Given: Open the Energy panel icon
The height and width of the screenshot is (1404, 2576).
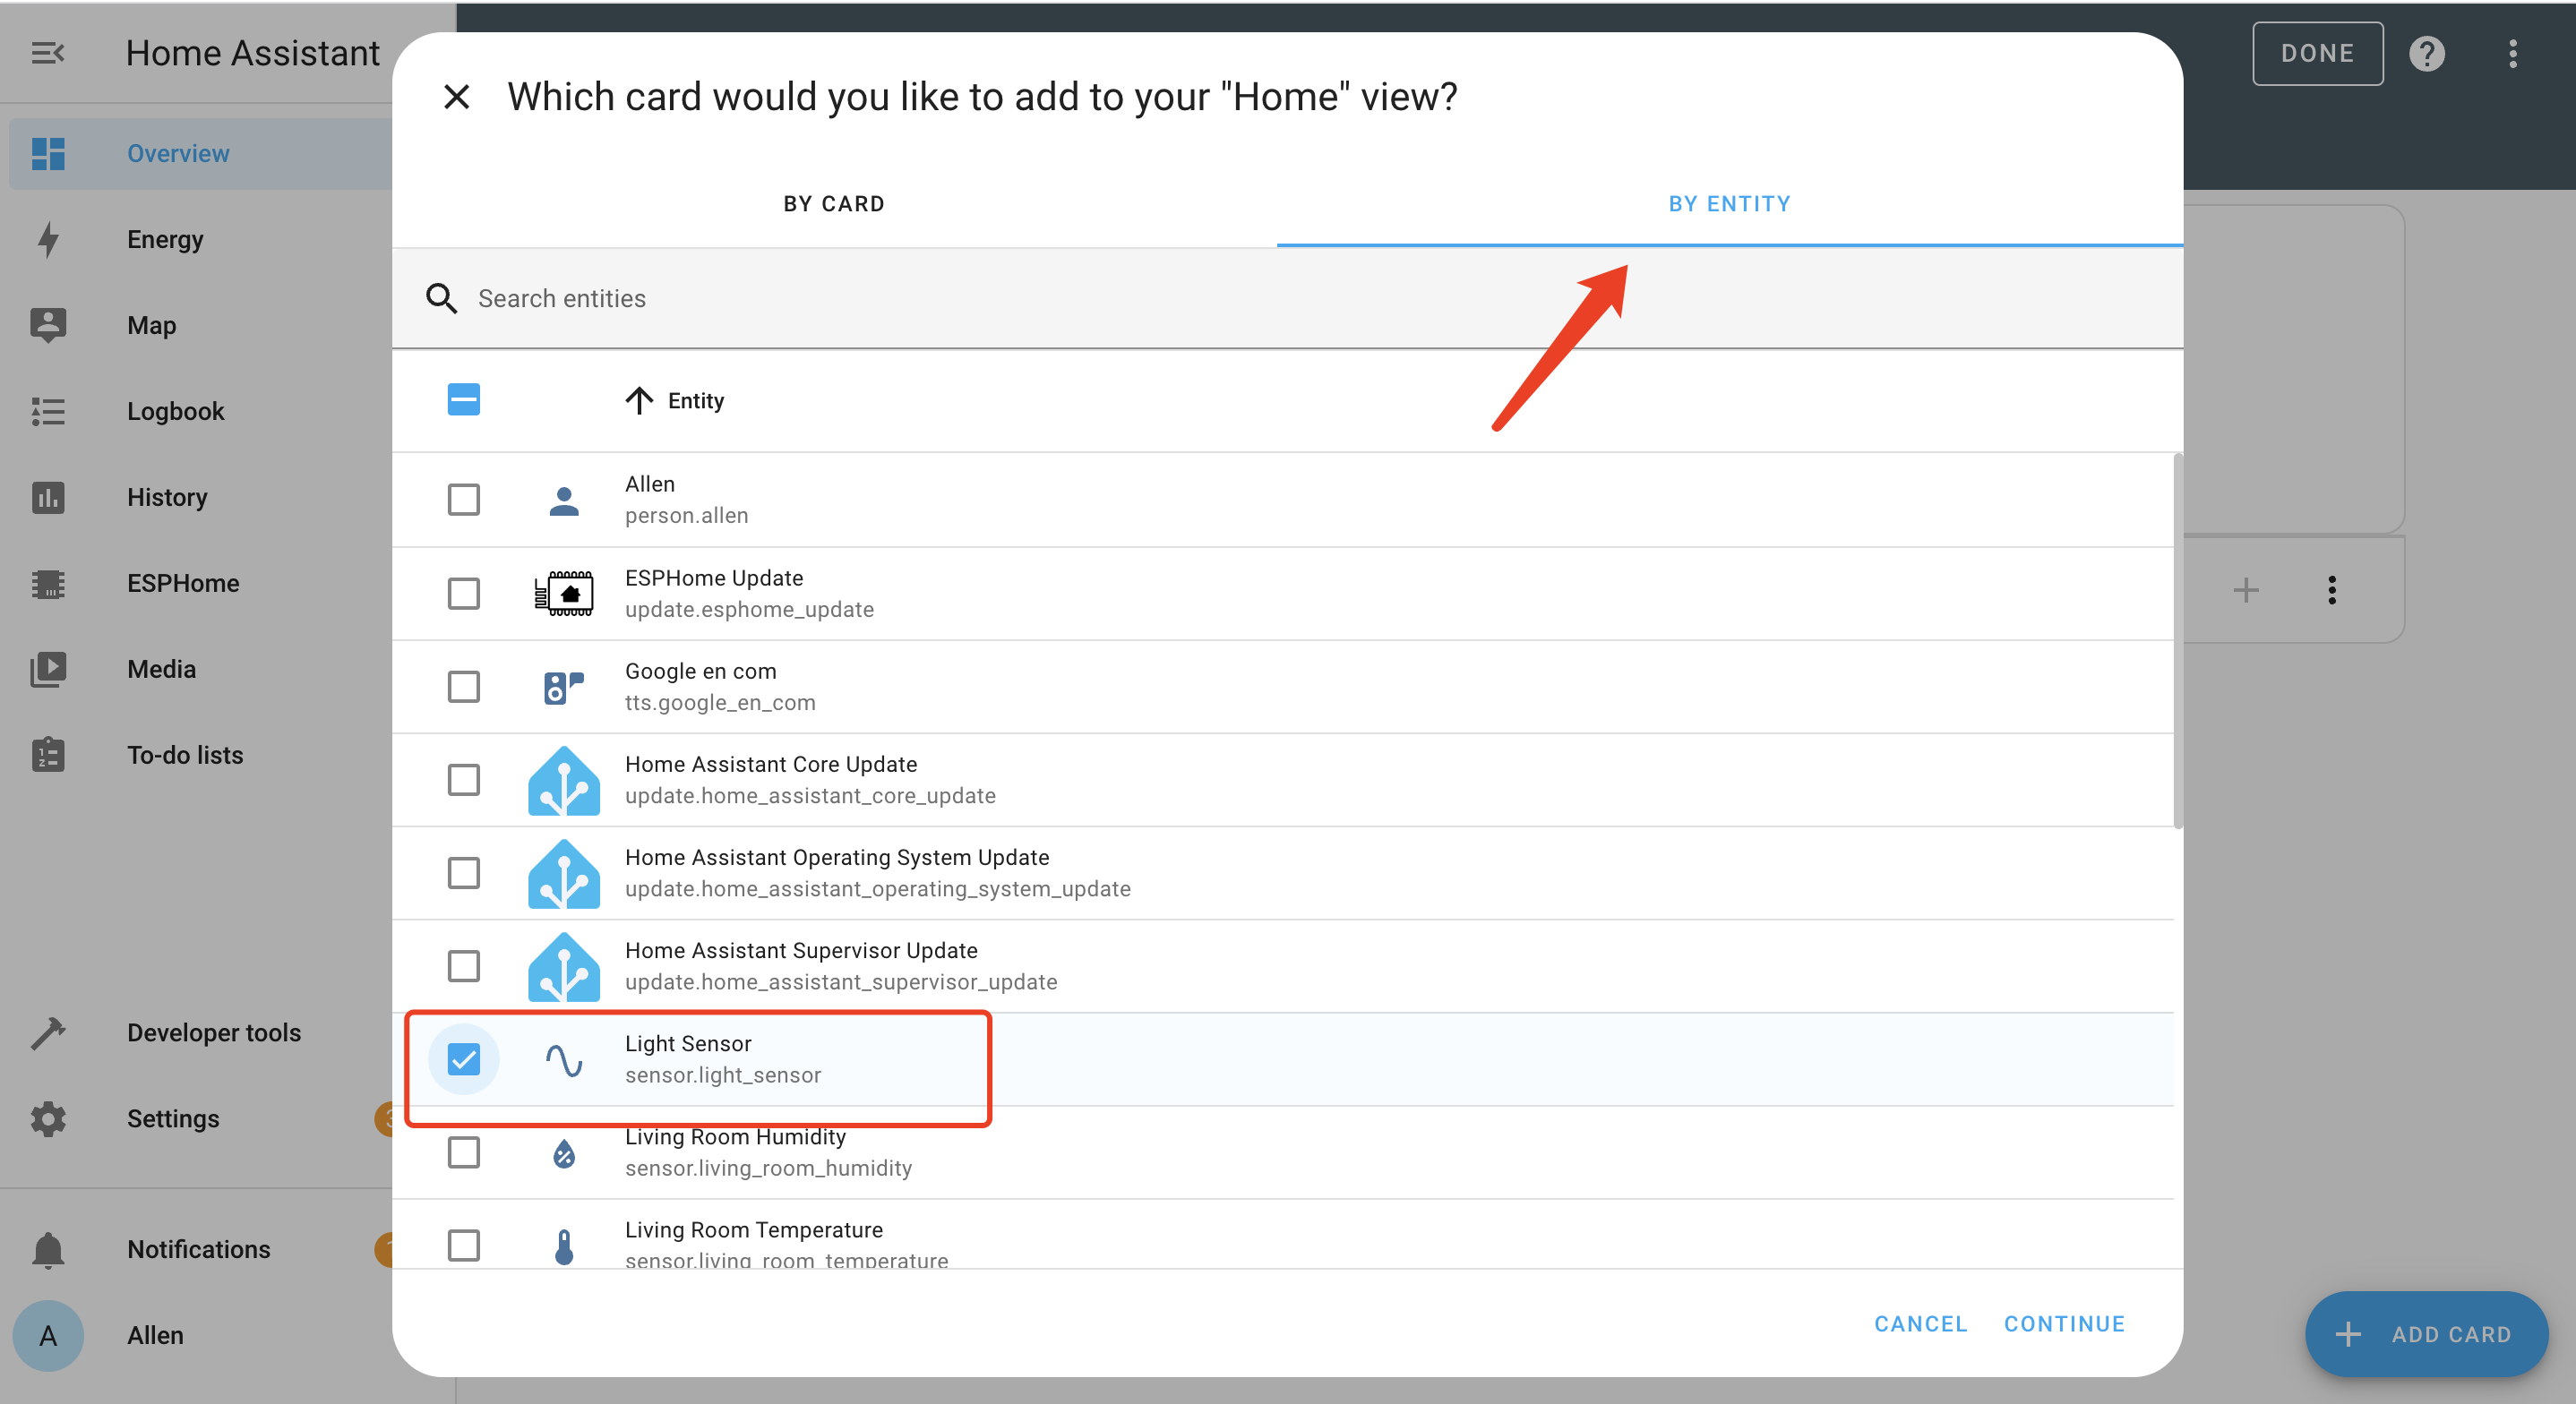Looking at the screenshot, I should click(x=48, y=239).
